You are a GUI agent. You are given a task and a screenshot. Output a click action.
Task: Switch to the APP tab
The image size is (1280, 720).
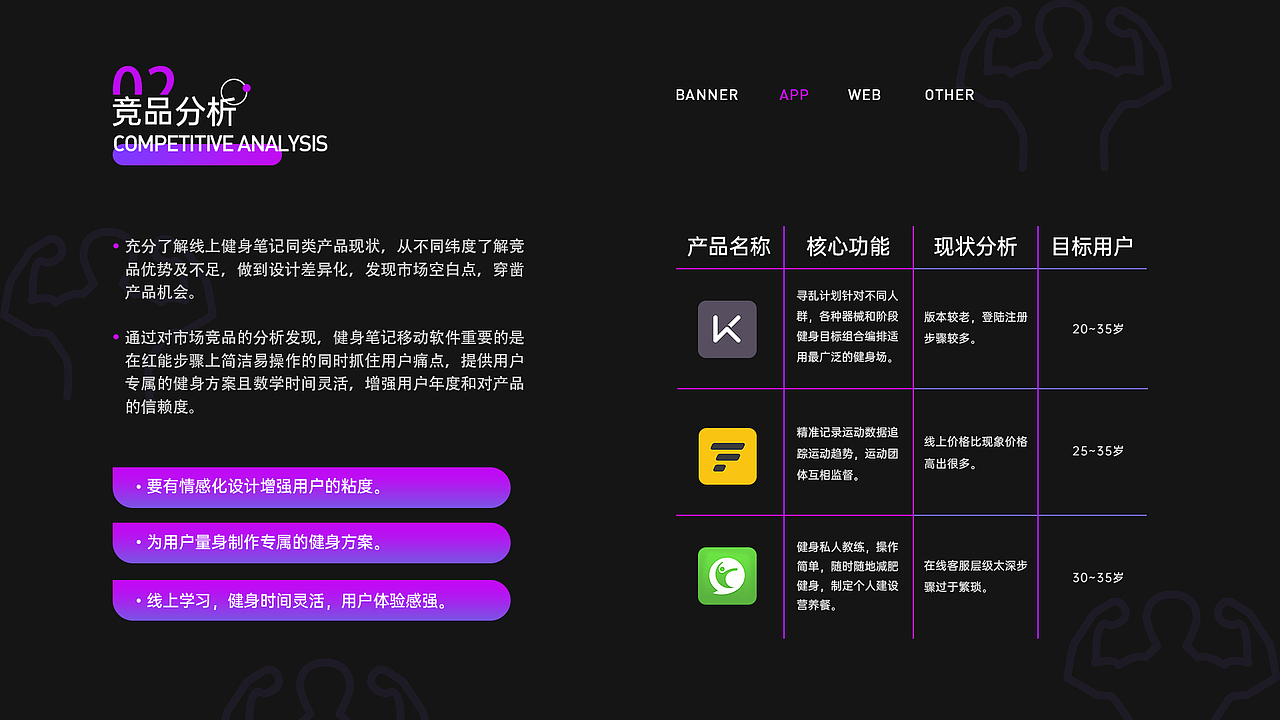pyautogui.click(x=794, y=95)
